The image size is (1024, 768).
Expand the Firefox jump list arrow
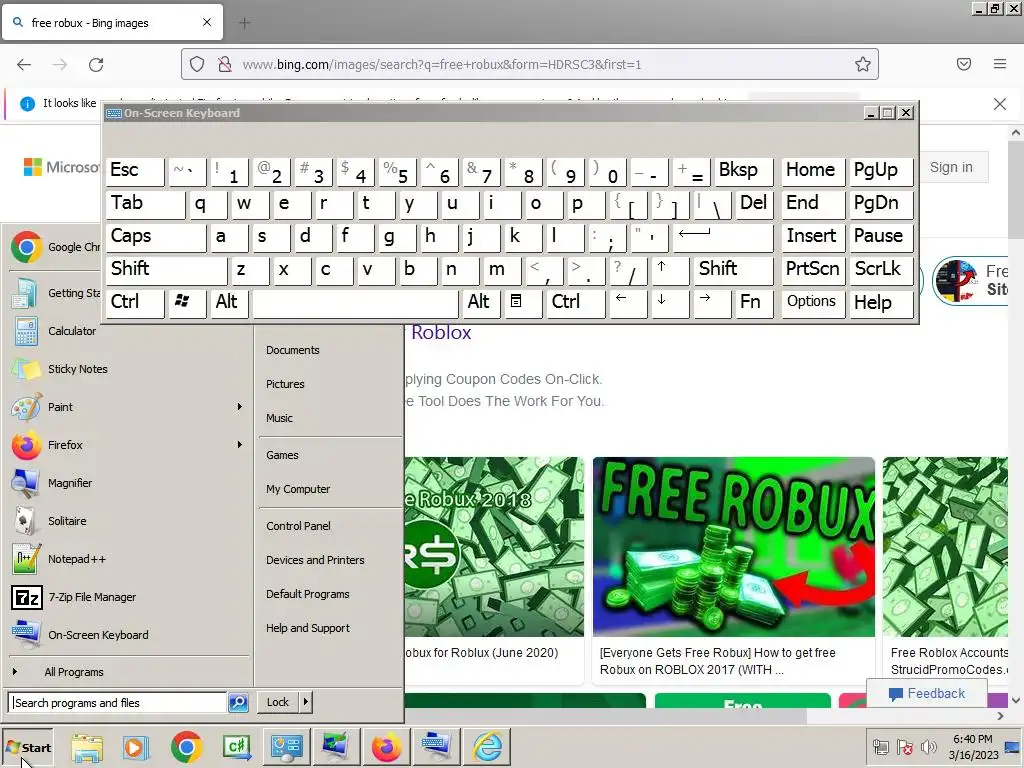[240, 445]
